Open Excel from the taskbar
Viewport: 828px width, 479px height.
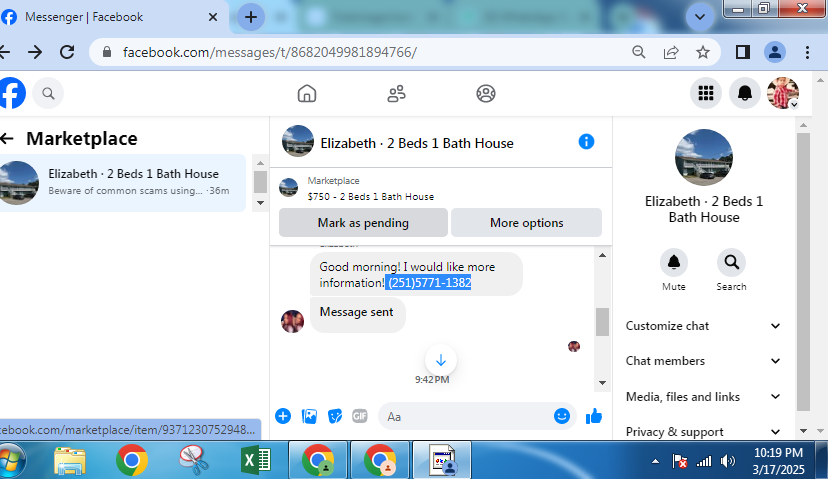[256, 460]
